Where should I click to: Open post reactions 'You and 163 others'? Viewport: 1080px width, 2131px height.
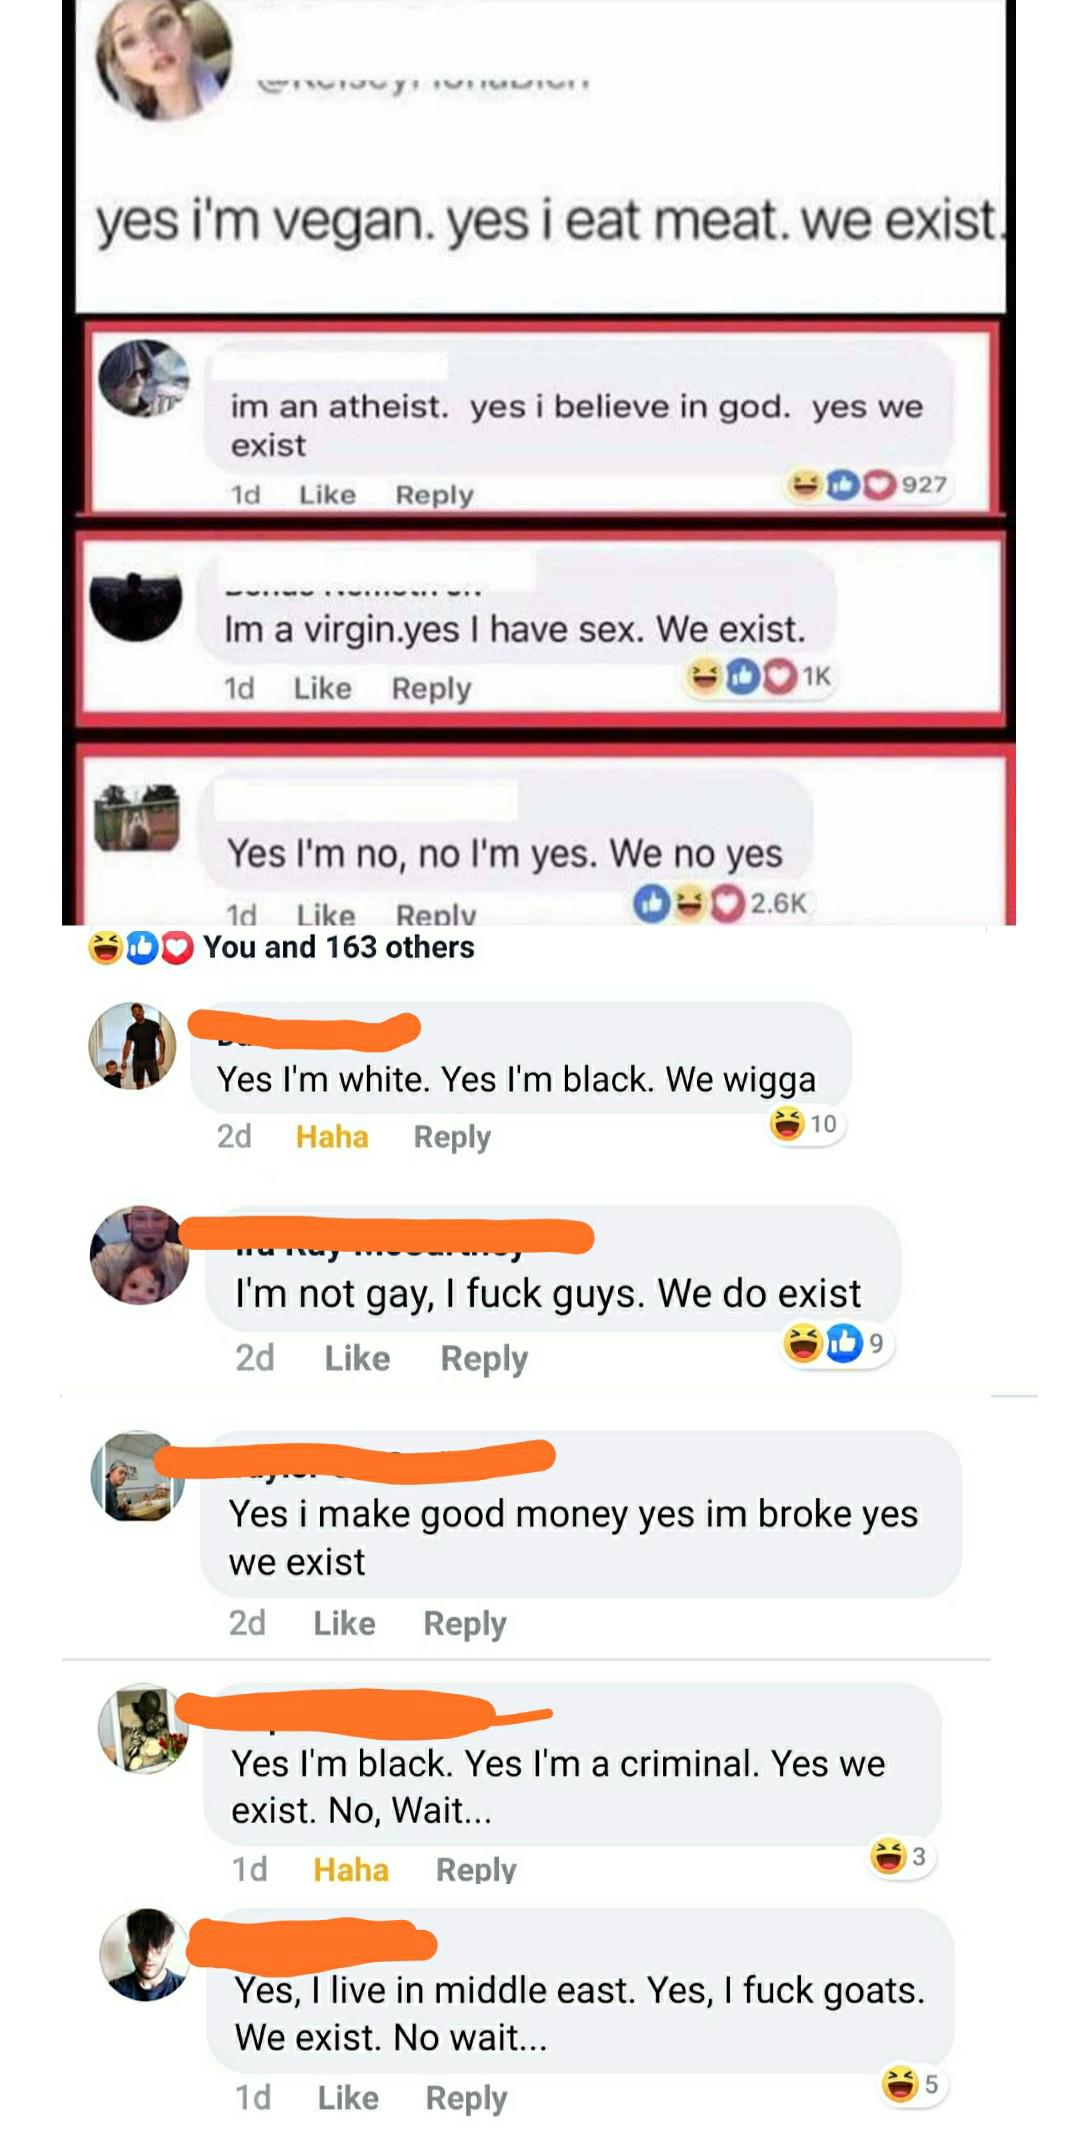281,947
